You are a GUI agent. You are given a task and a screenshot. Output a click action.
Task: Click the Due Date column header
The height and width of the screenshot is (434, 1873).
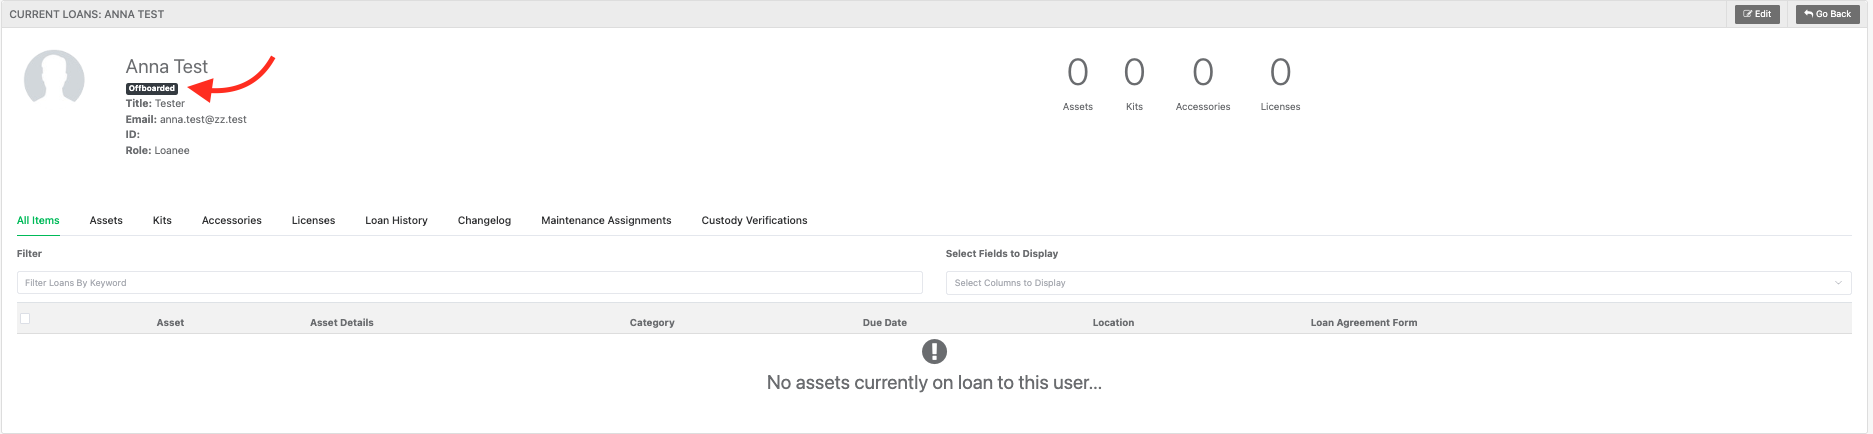[885, 323]
